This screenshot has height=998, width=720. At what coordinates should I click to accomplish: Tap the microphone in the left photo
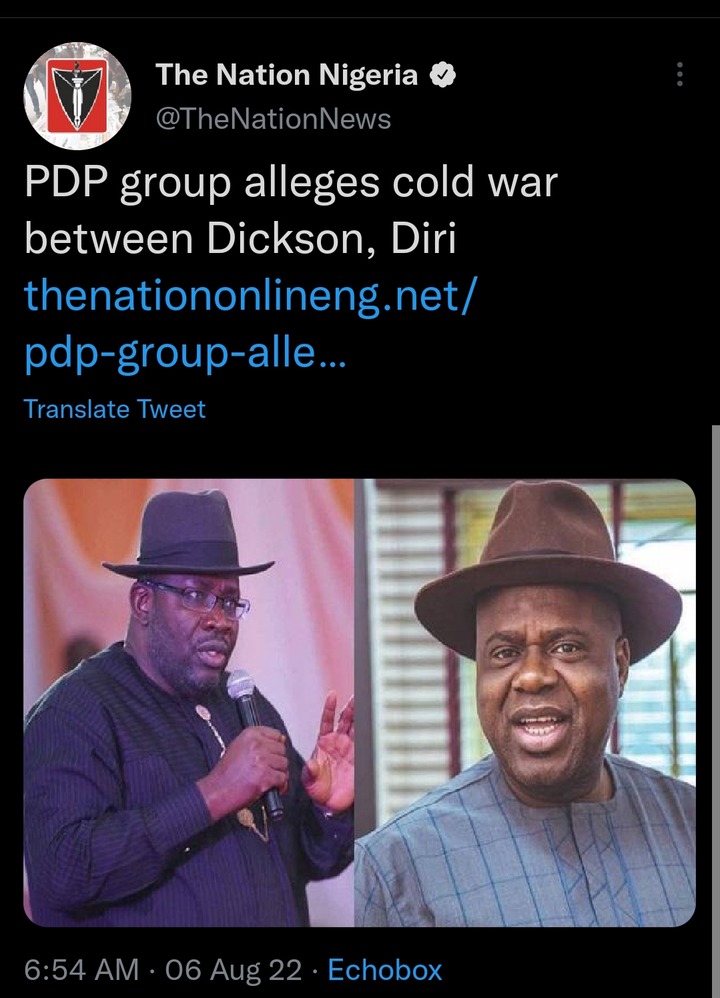(253, 738)
